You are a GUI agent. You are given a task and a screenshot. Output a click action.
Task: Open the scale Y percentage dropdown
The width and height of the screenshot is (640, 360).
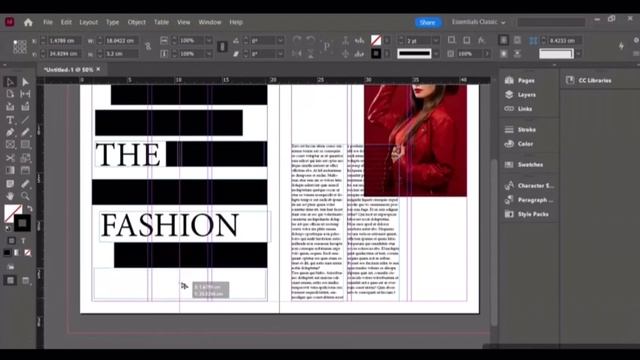(209, 53)
